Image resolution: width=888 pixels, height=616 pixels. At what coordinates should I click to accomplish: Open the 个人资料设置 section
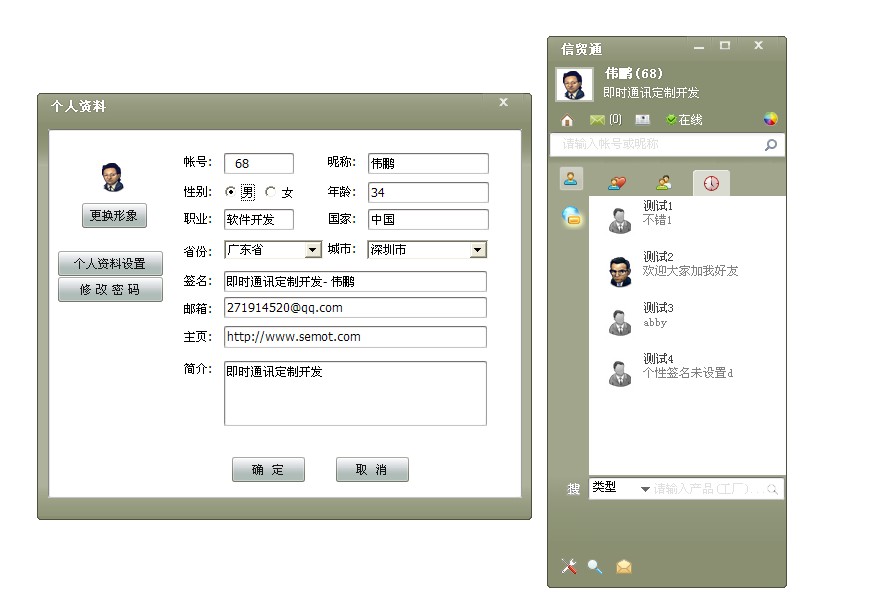(x=110, y=263)
